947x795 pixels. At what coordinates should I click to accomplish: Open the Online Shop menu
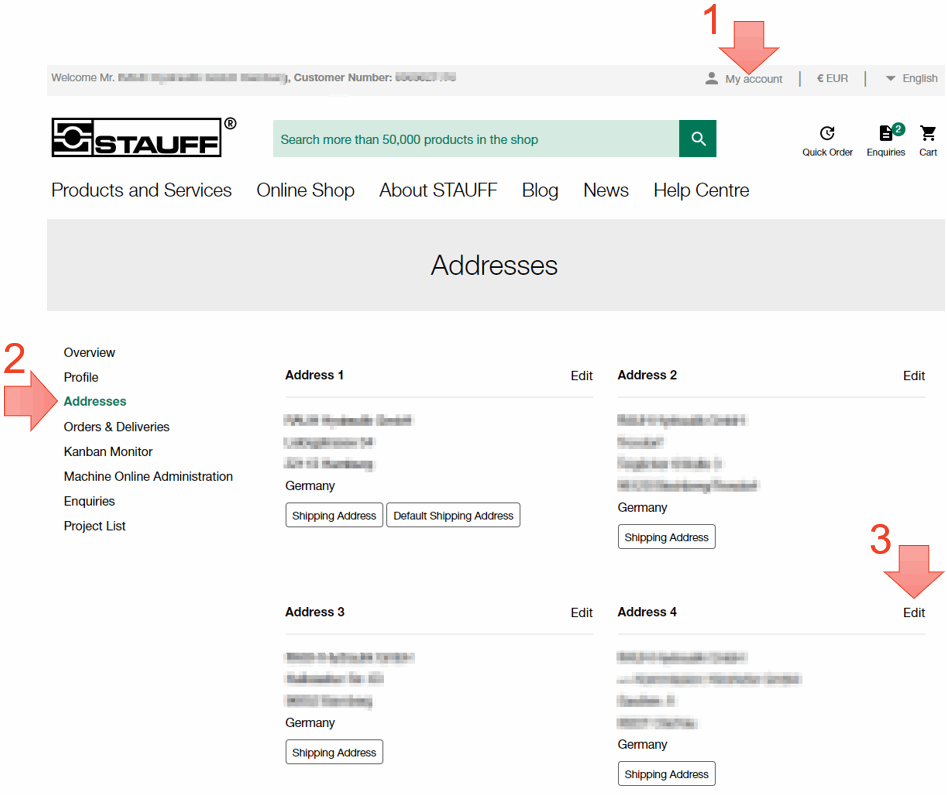(306, 190)
